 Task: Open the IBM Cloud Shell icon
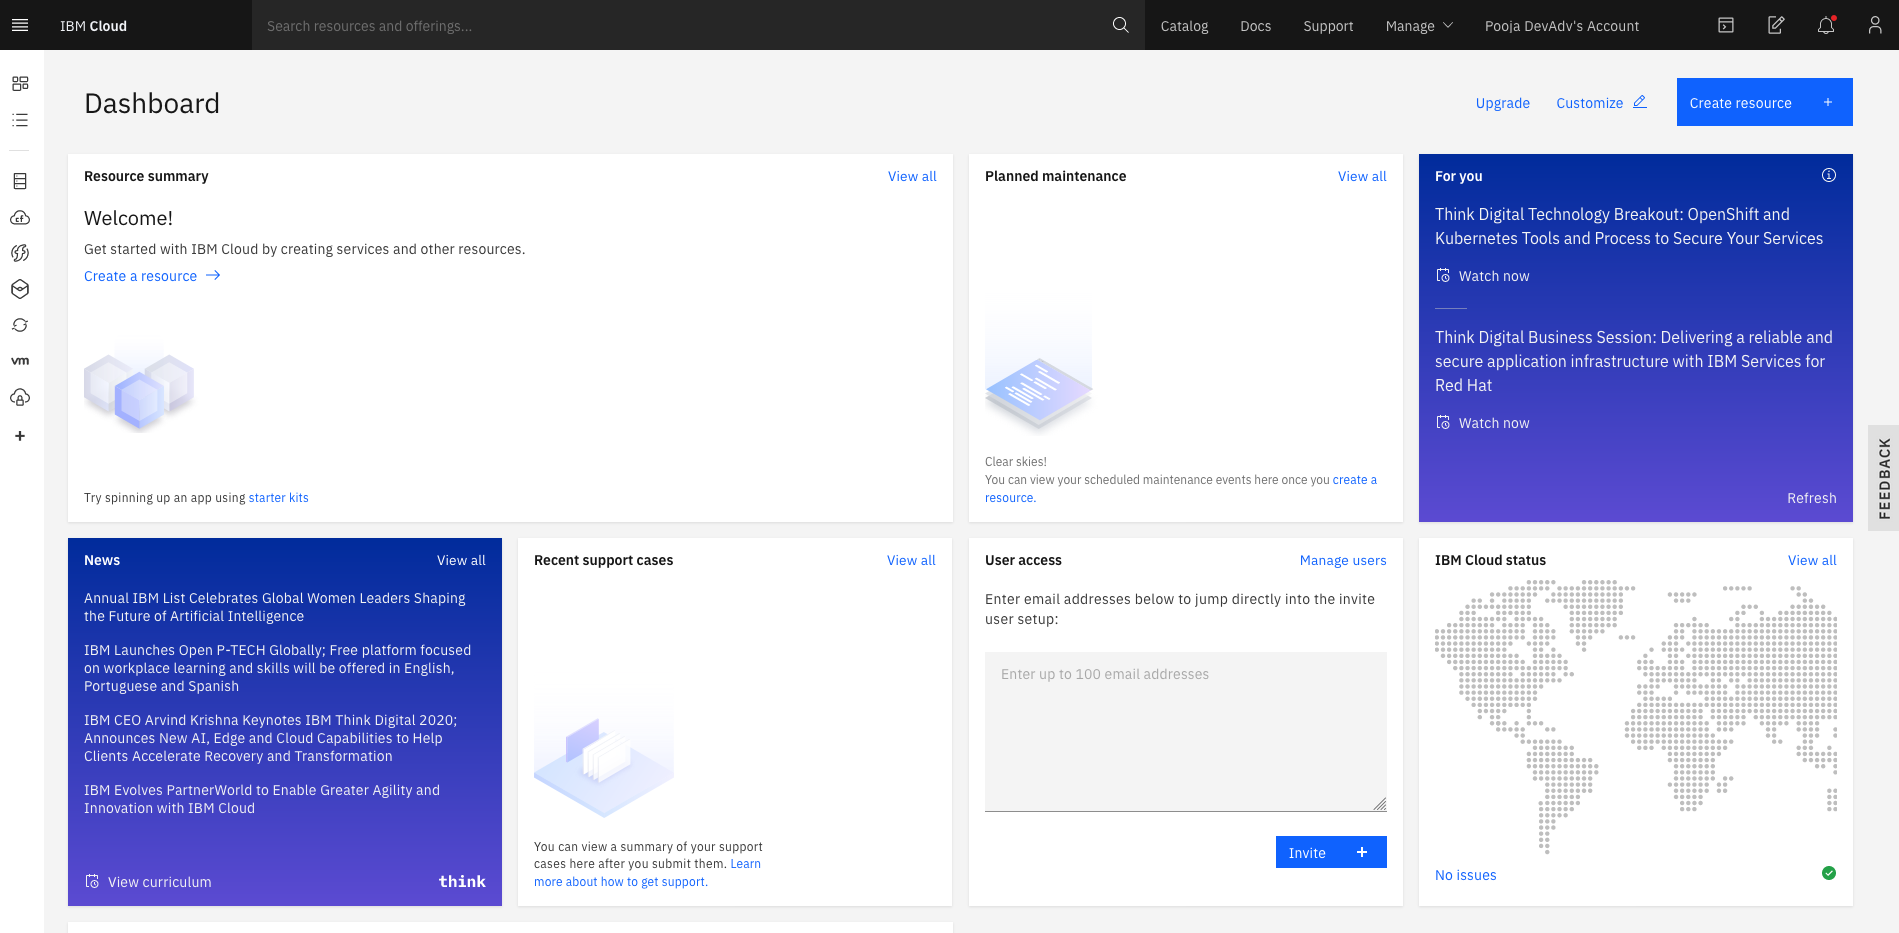[x=1726, y=25]
